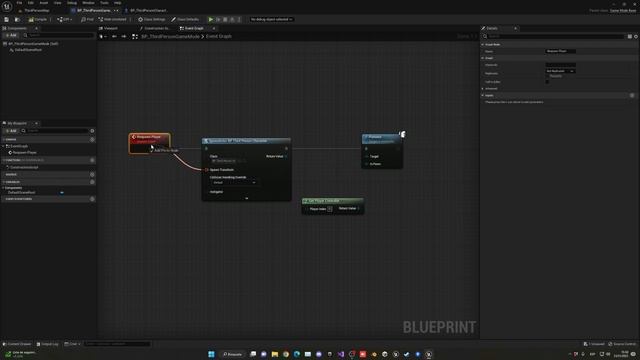Click add new macro plus icon
Image resolution: width=640 pixels, height=360 pixels.
tap(92, 174)
